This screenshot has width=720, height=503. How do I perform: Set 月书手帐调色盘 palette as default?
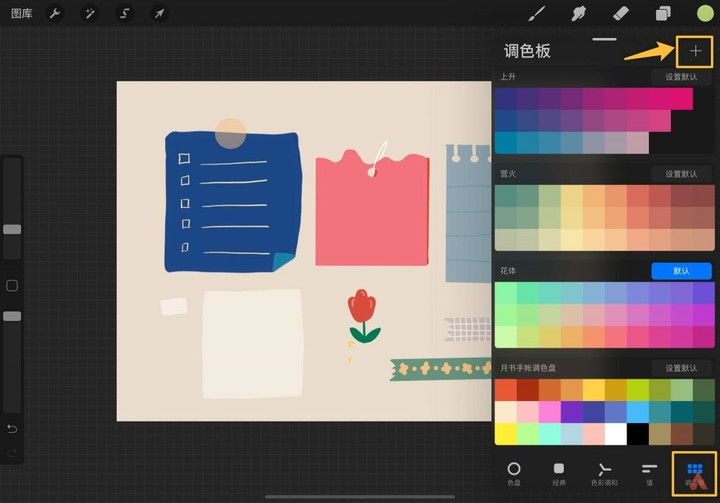point(681,368)
